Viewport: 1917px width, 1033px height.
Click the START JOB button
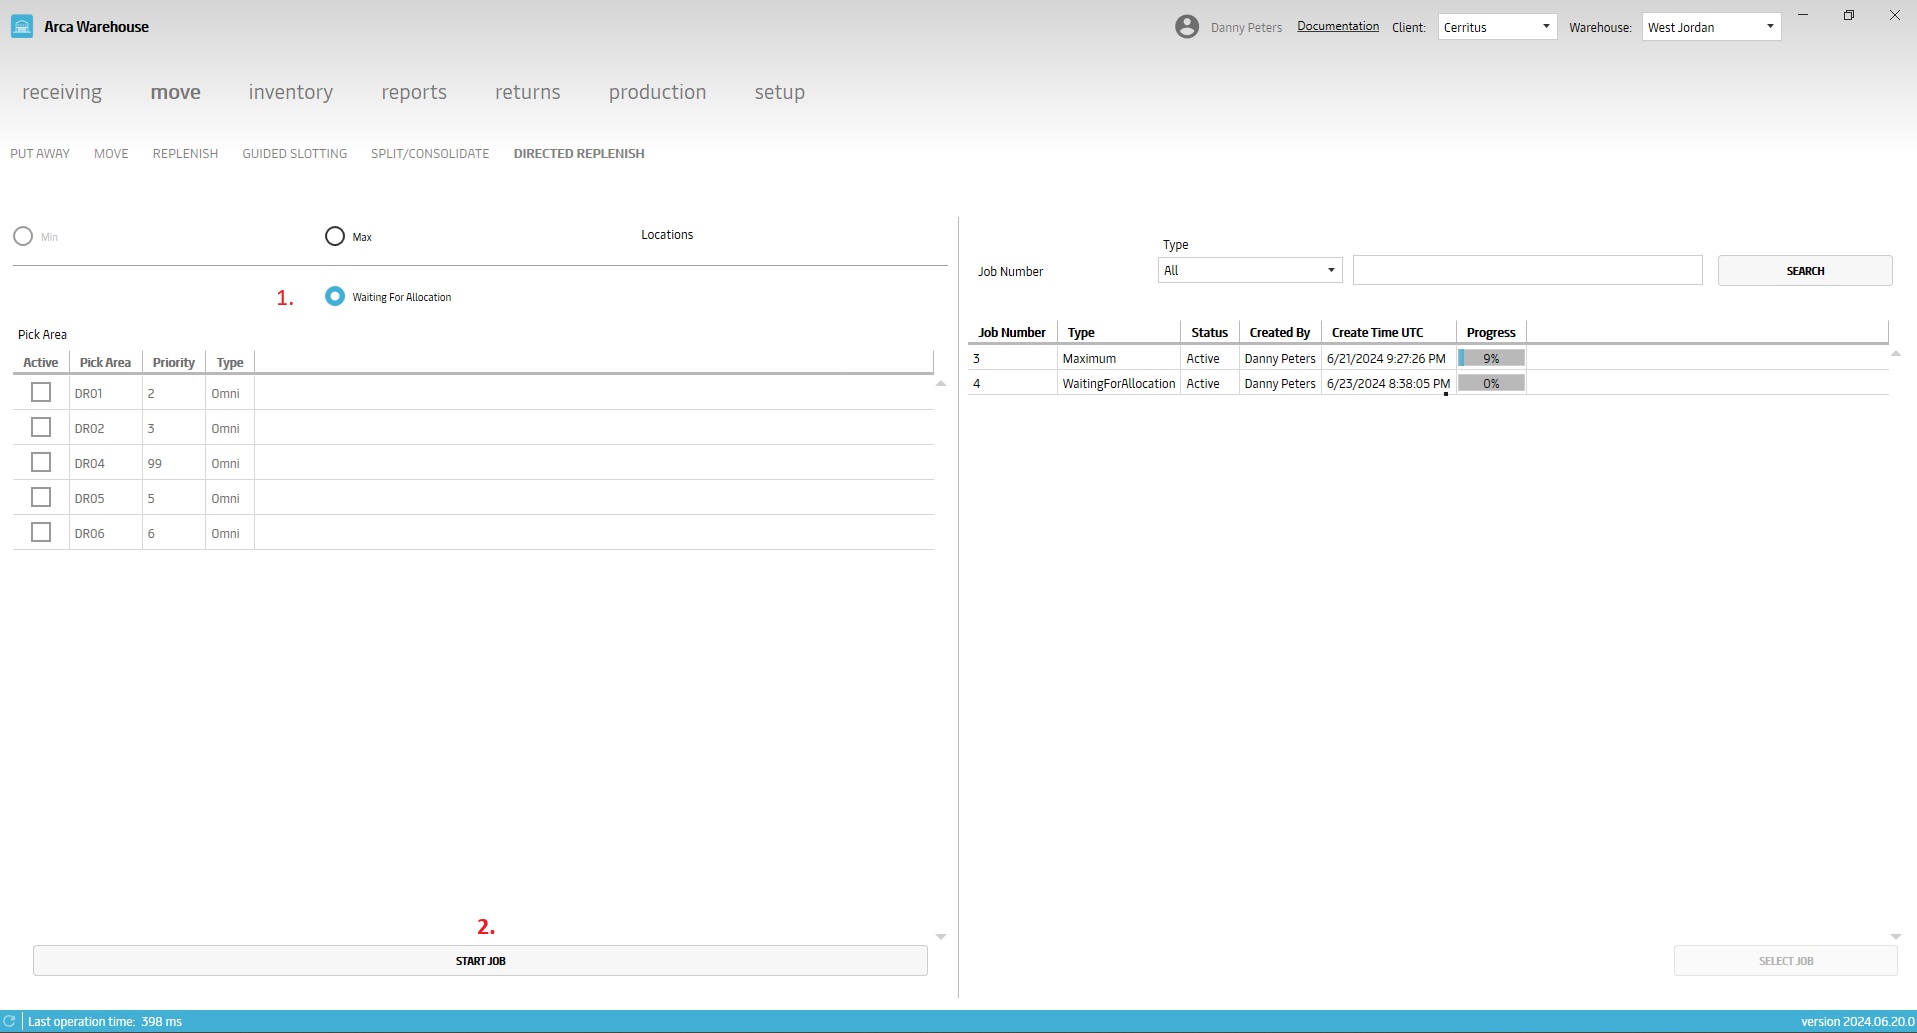click(x=480, y=961)
